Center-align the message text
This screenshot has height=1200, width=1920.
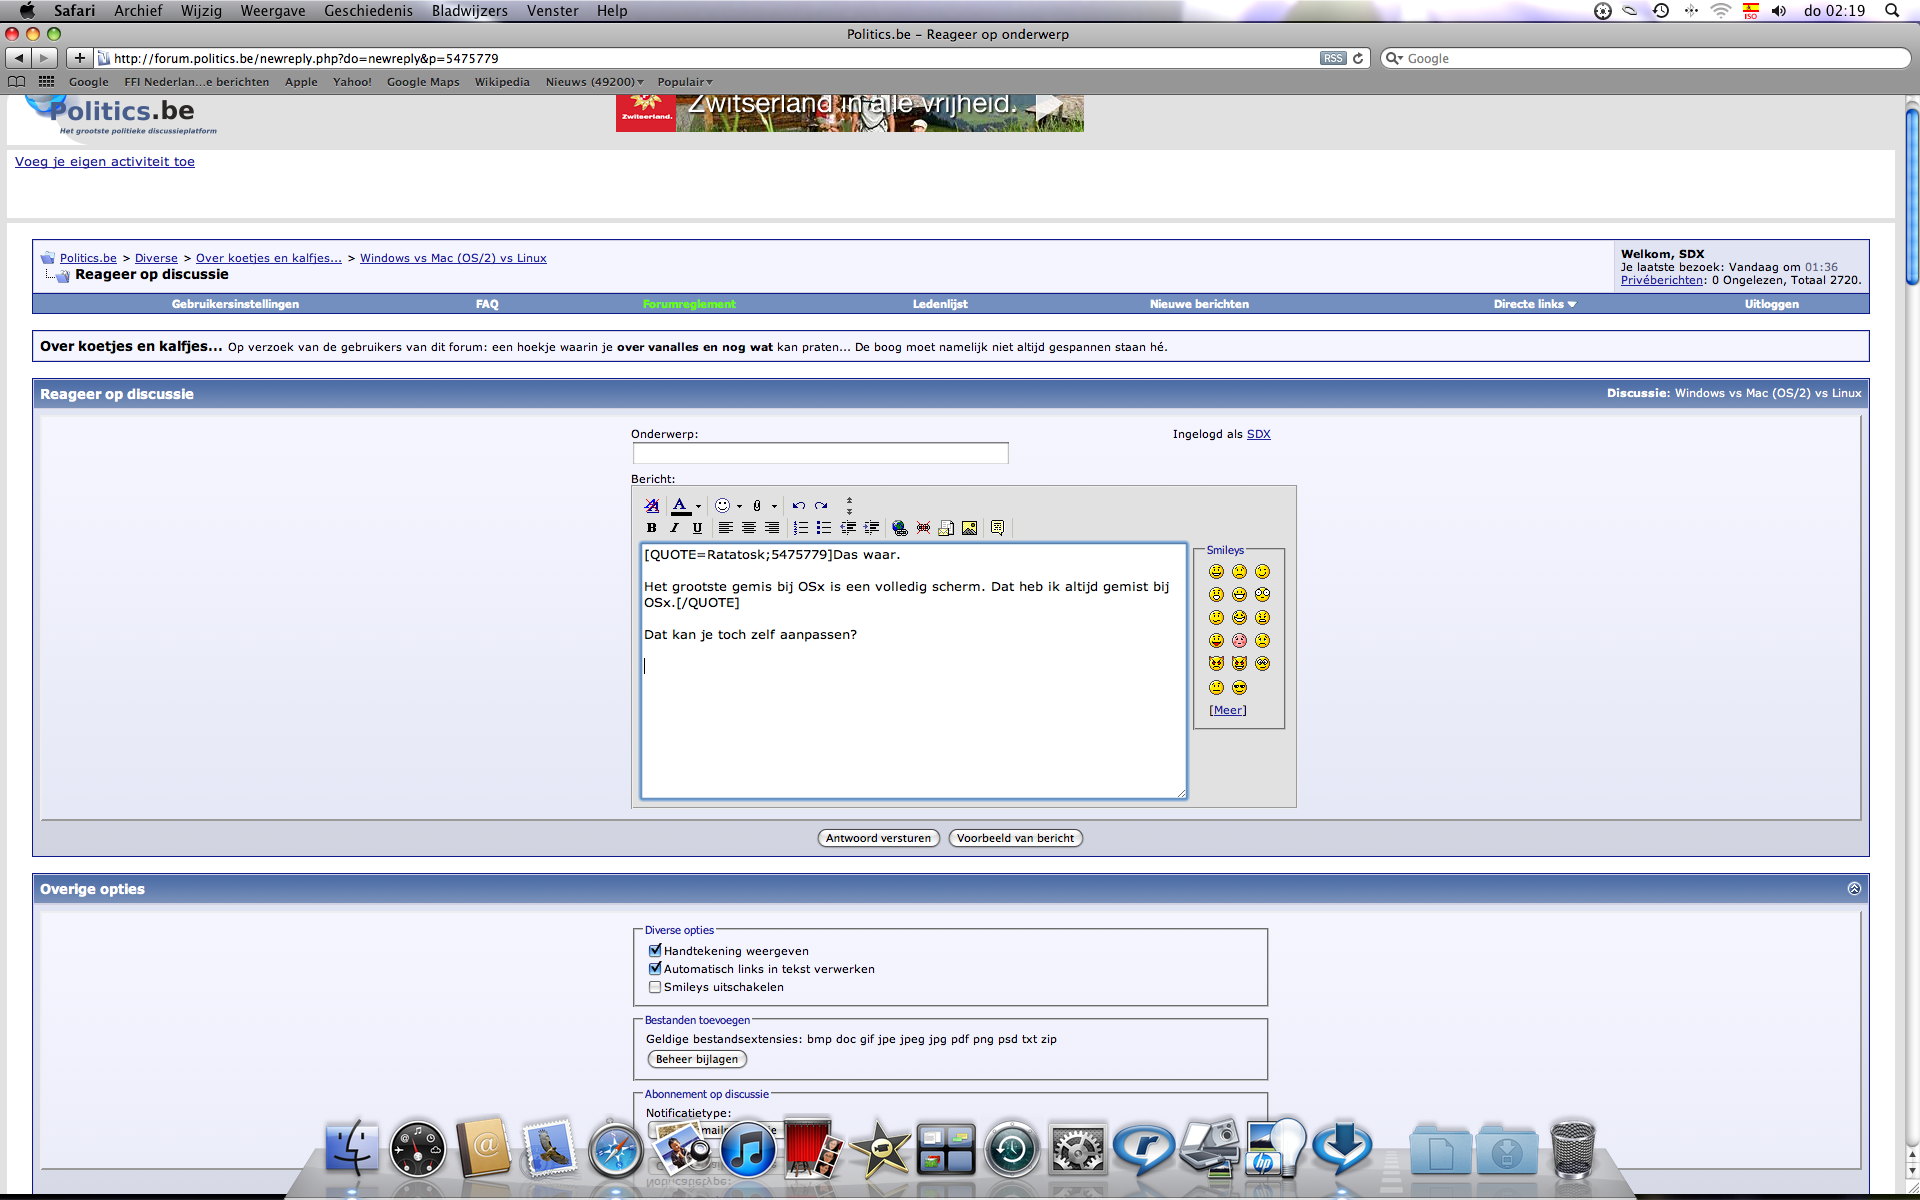(x=748, y=528)
